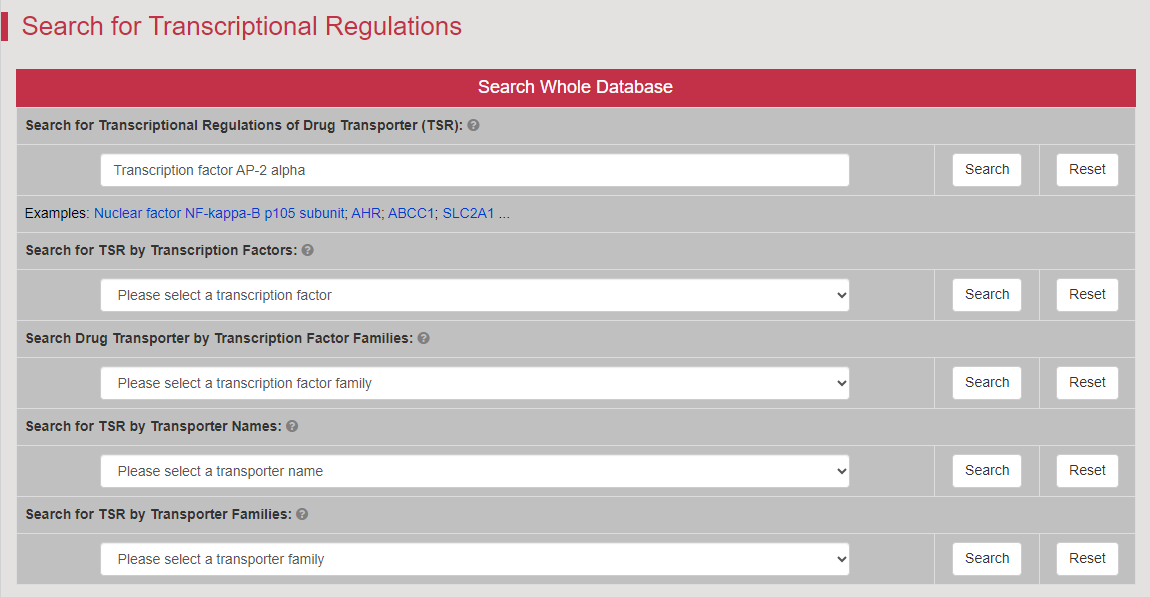Viewport: 1150px width, 597px height.
Task: Expand the transporter family dropdown
Action: (474, 559)
